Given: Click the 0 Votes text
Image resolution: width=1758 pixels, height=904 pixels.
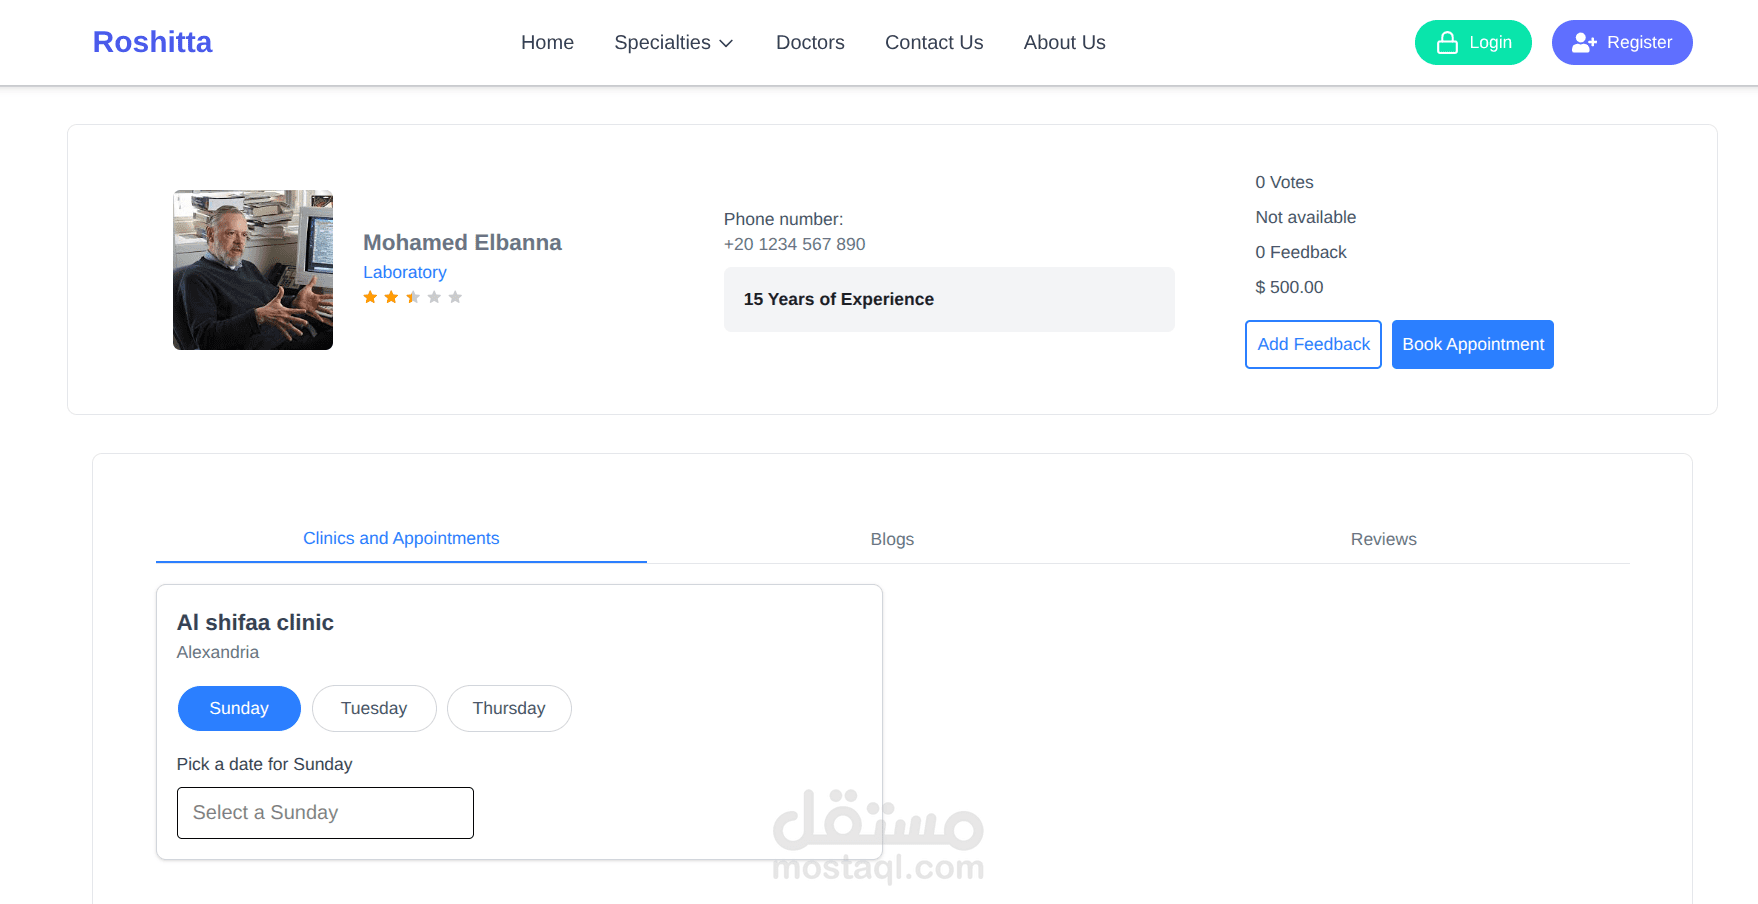Looking at the screenshot, I should (1284, 182).
